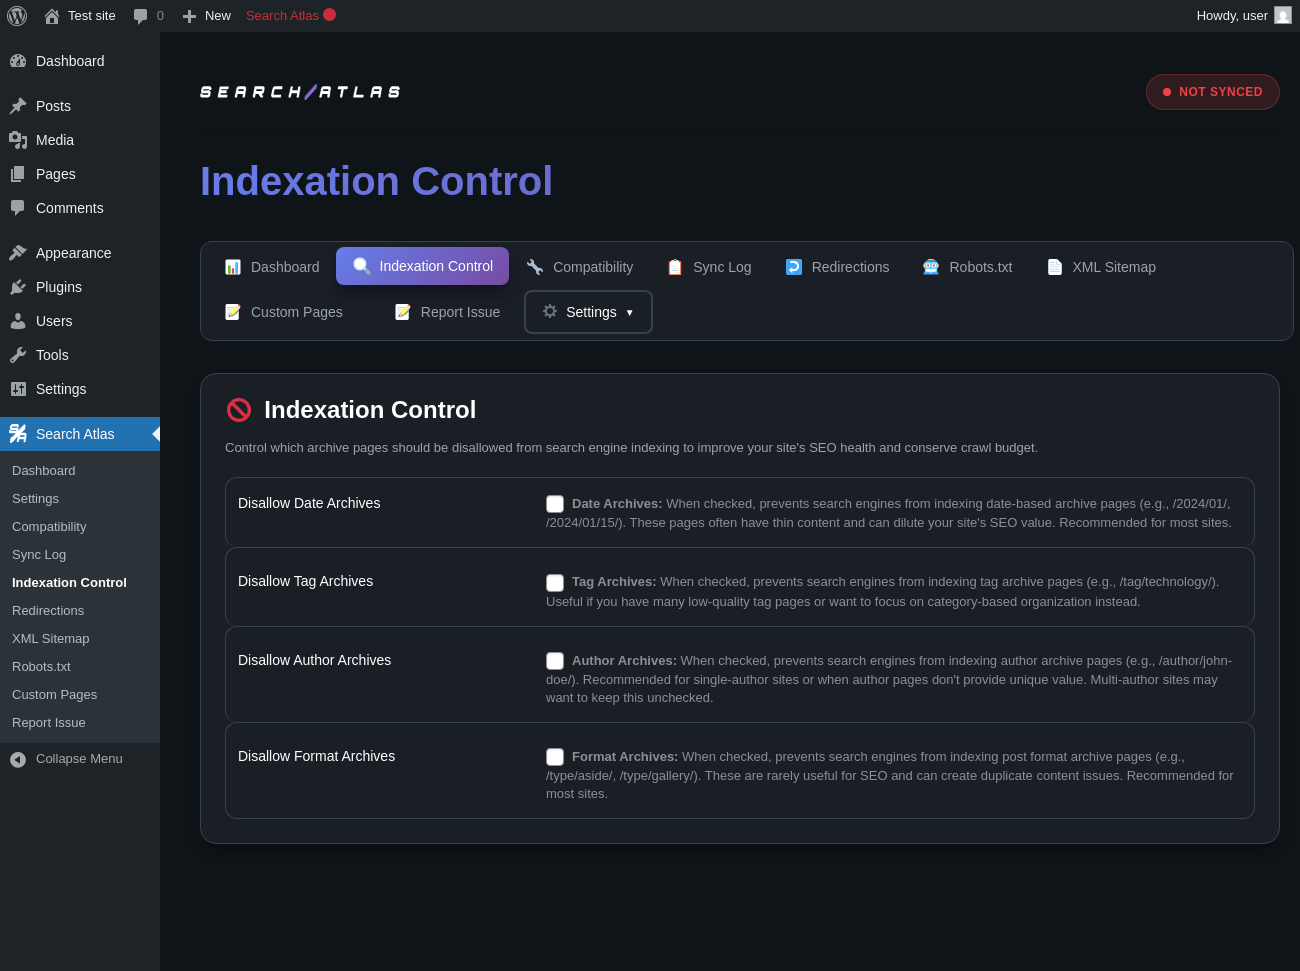Image resolution: width=1300 pixels, height=971 pixels.
Task: Open Plugins in the sidebar menu
Action: [59, 287]
